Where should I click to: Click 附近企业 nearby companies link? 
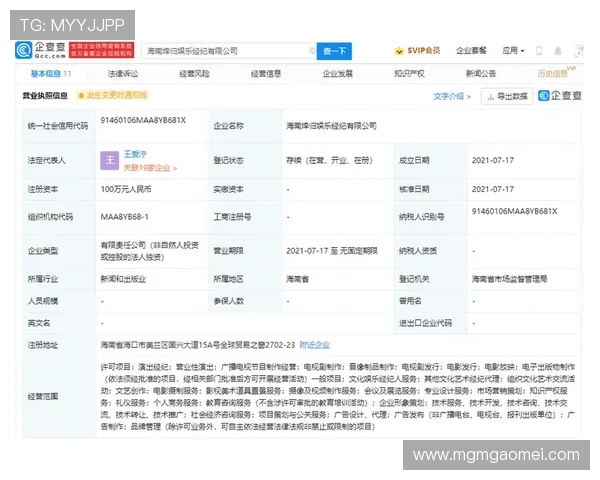315,345
